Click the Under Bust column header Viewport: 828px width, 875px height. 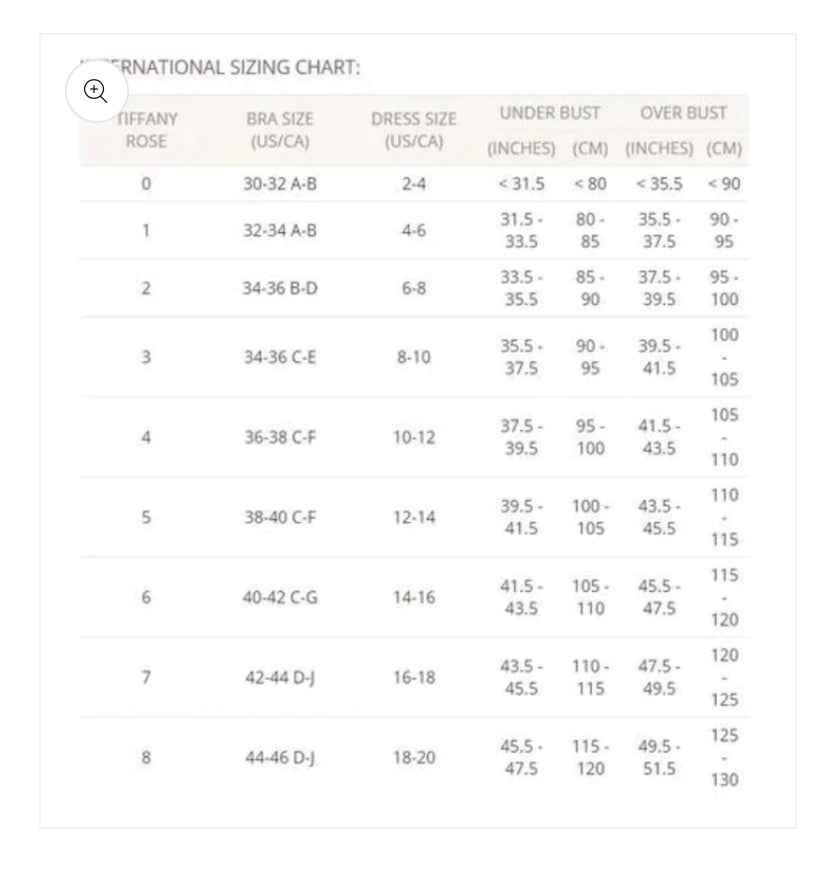(549, 113)
